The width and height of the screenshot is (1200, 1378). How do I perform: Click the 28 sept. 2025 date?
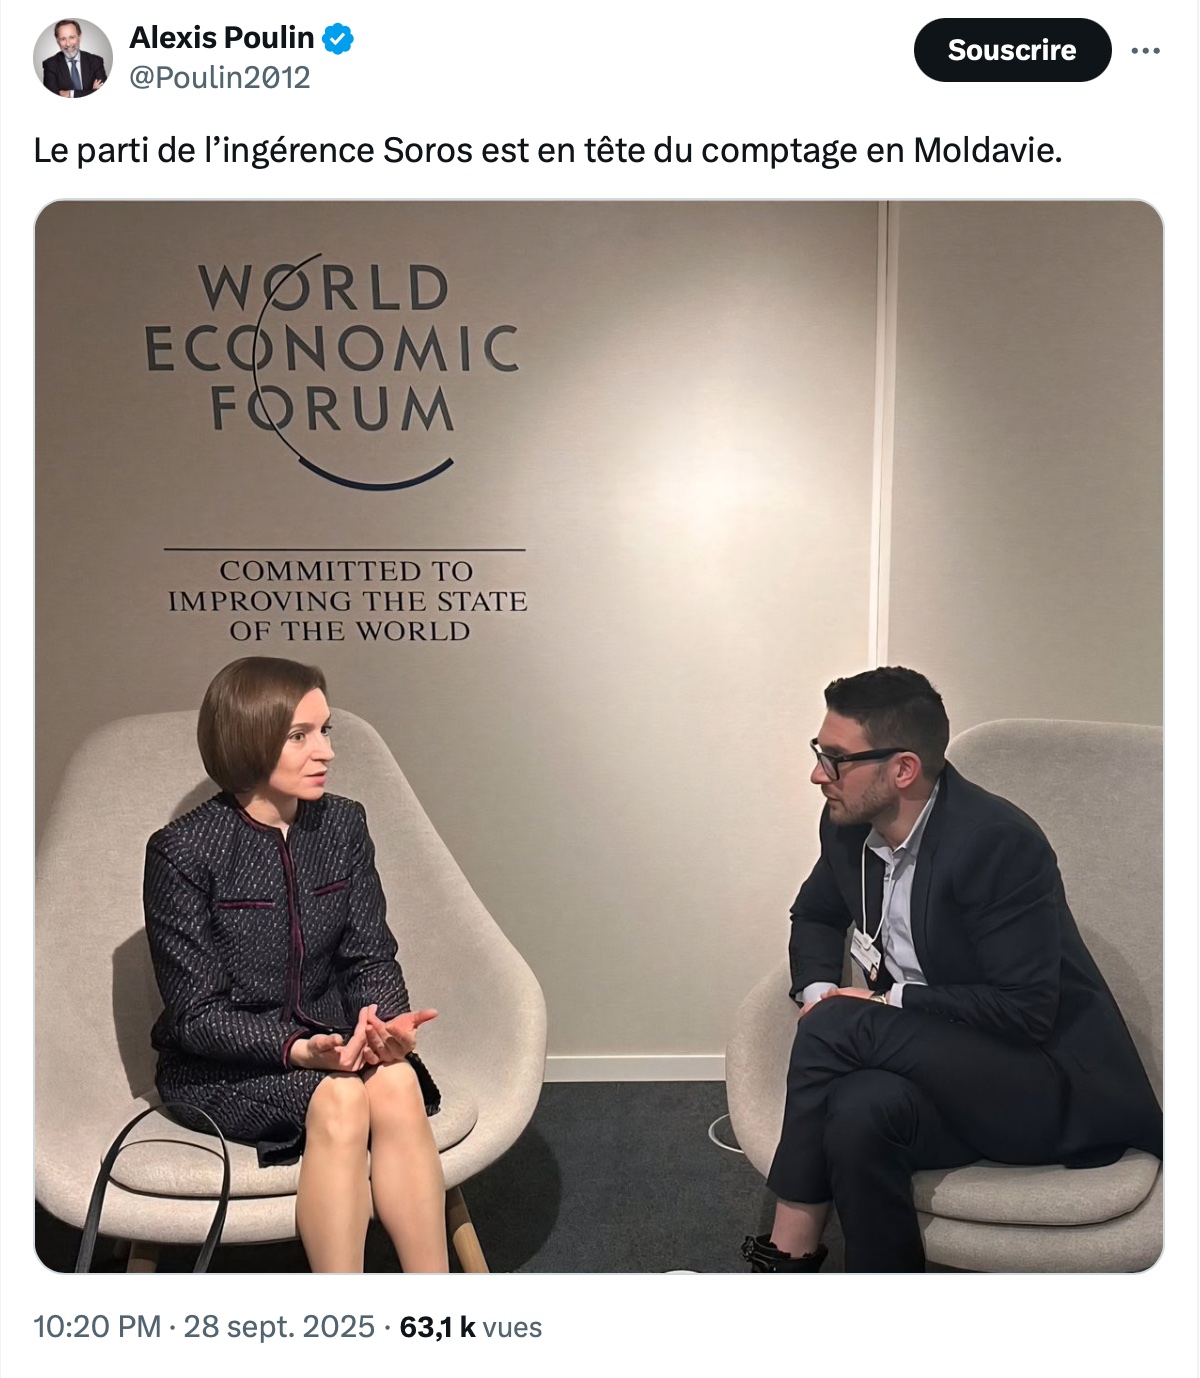[279, 1327]
